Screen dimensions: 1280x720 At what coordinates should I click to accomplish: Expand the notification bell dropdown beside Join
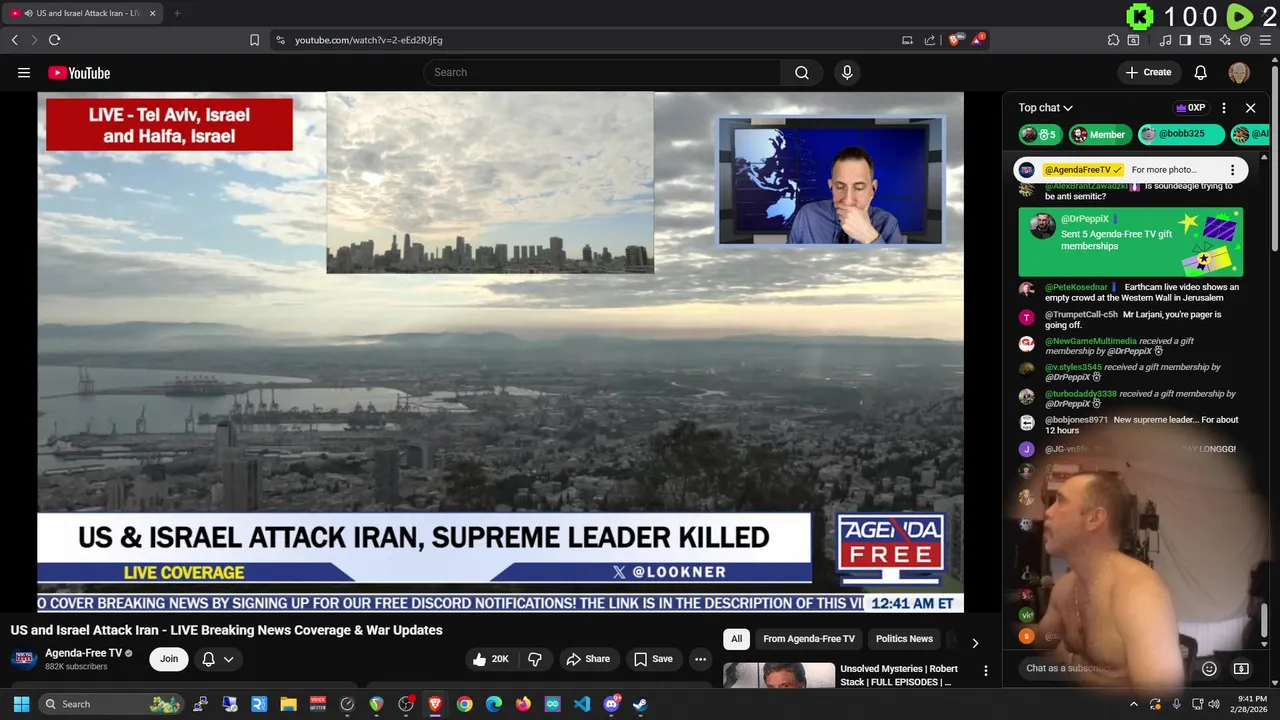[x=218, y=659]
